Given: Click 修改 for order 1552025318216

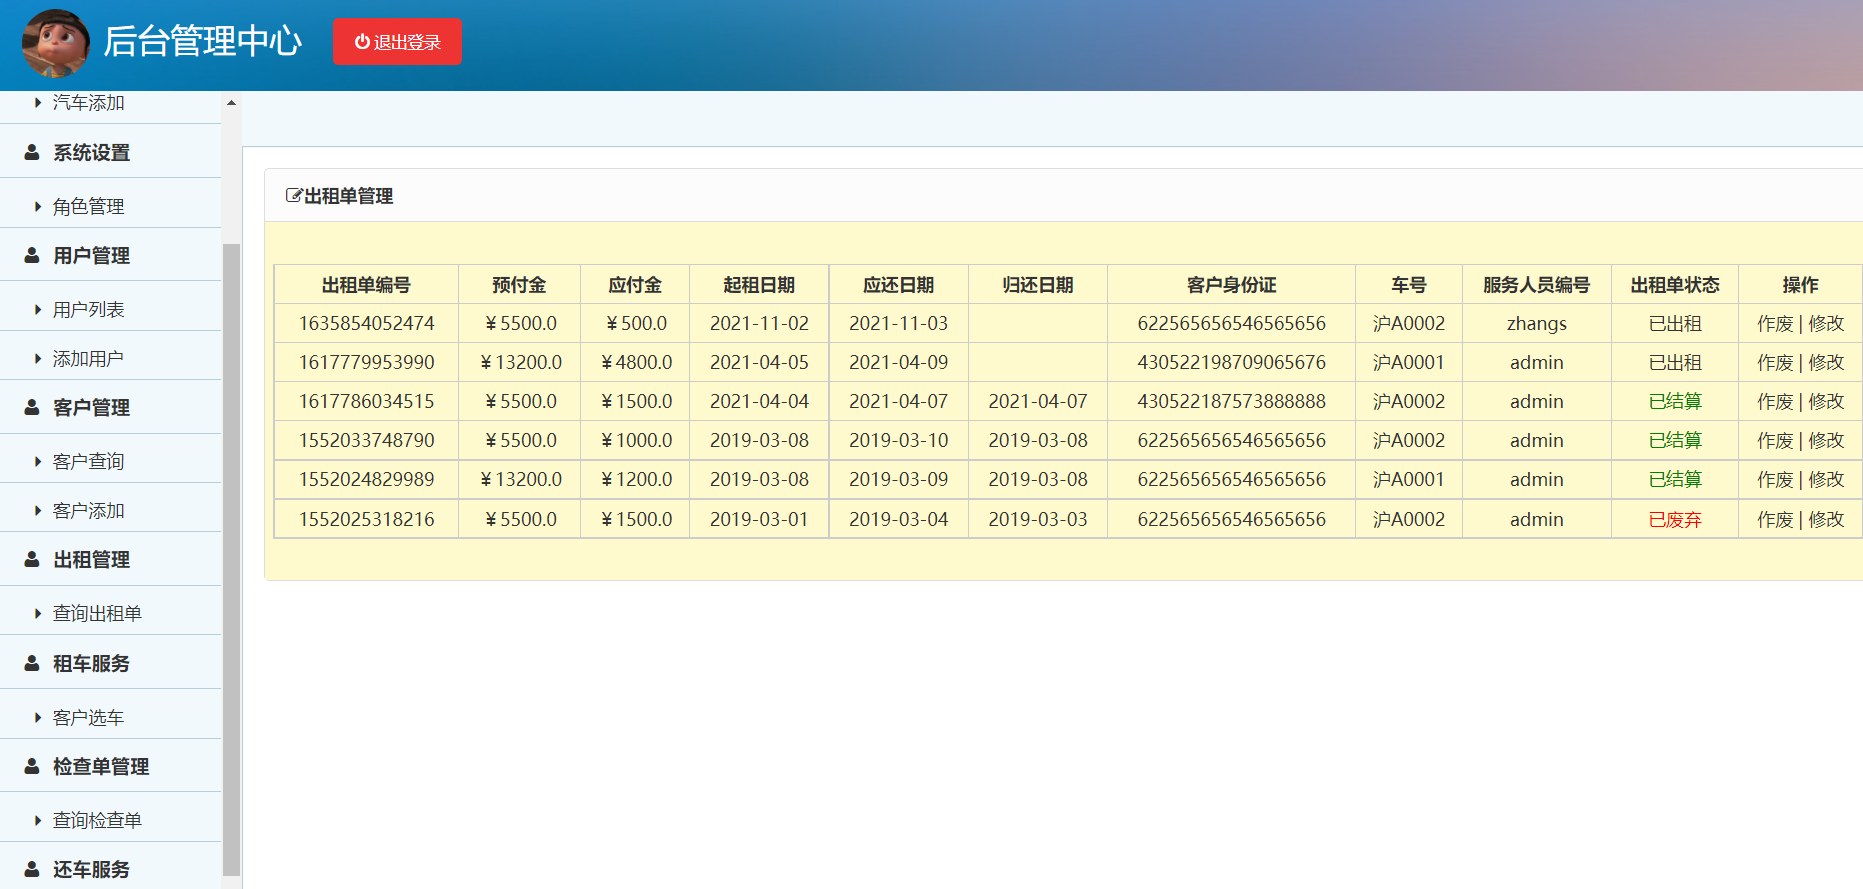Looking at the screenshot, I should [1826, 519].
